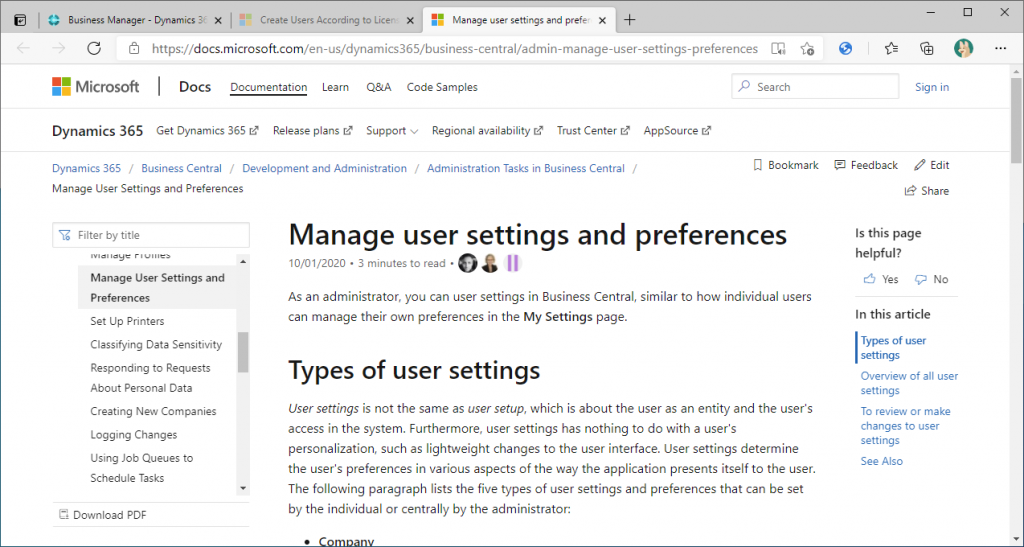Select Creating New Companies in the sidebar
This screenshot has width=1024, height=547.
coord(153,411)
